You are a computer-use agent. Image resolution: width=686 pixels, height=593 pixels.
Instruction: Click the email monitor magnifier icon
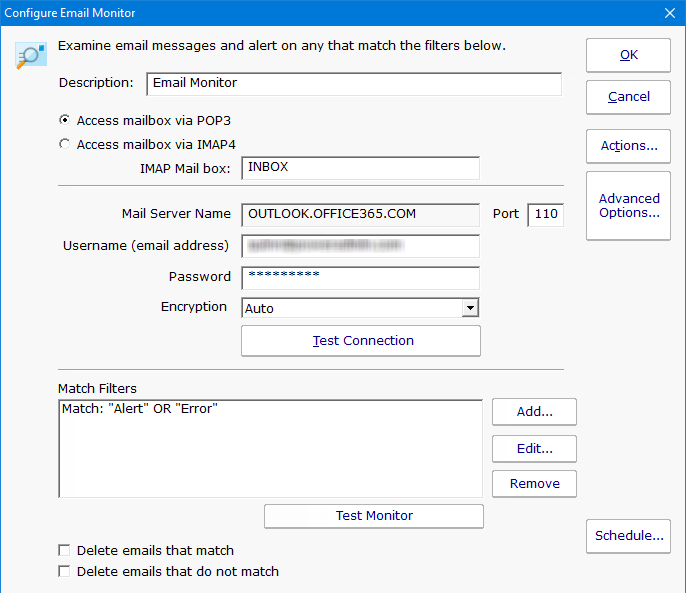tap(30, 56)
